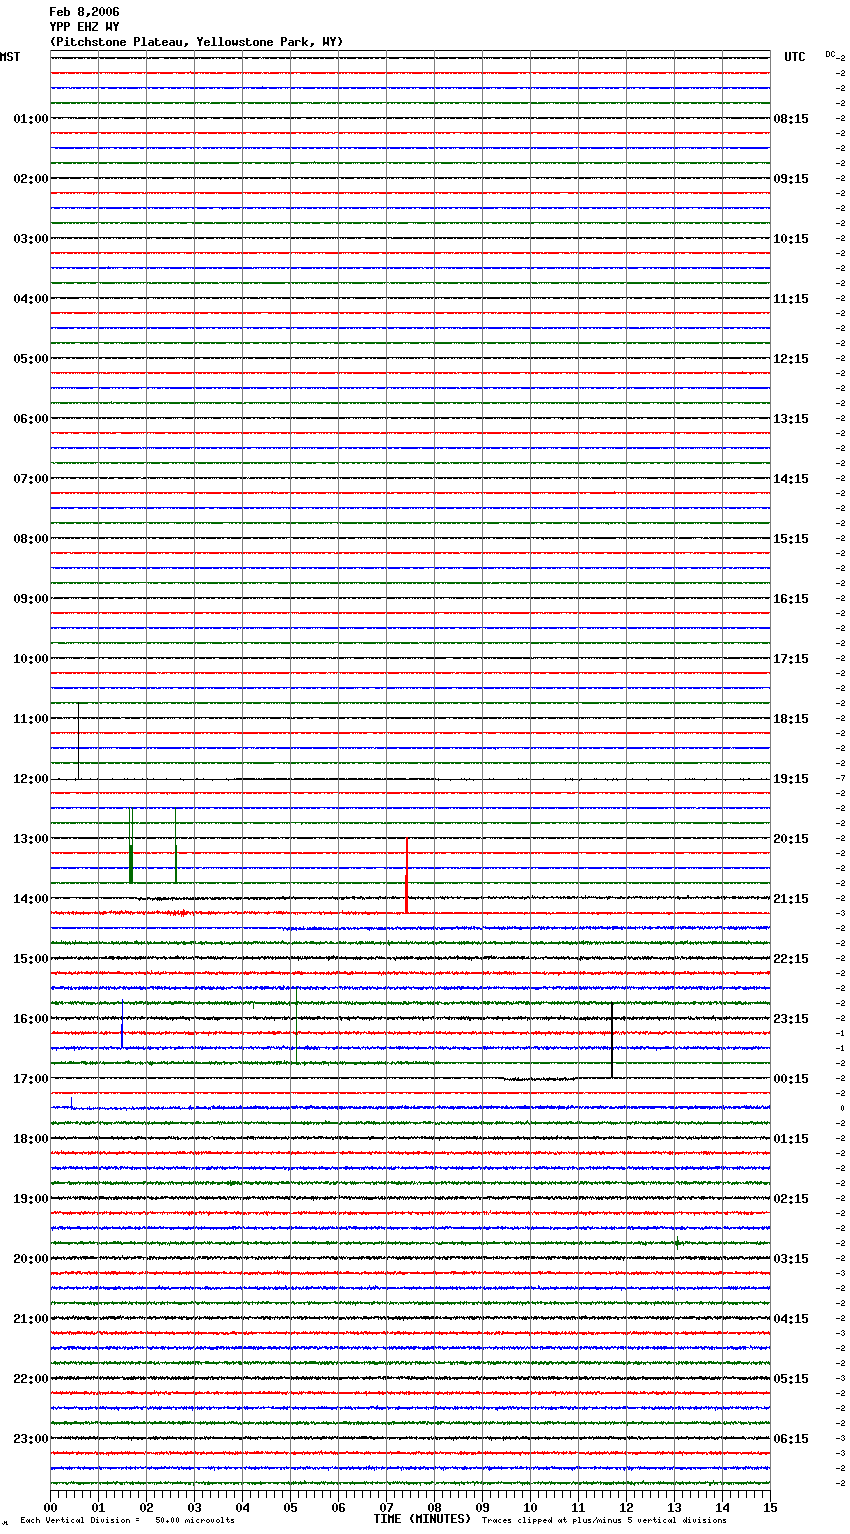Select the 18:00 MST hour label
This screenshot has width=850, height=1534.
click(x=31, y=1139)
